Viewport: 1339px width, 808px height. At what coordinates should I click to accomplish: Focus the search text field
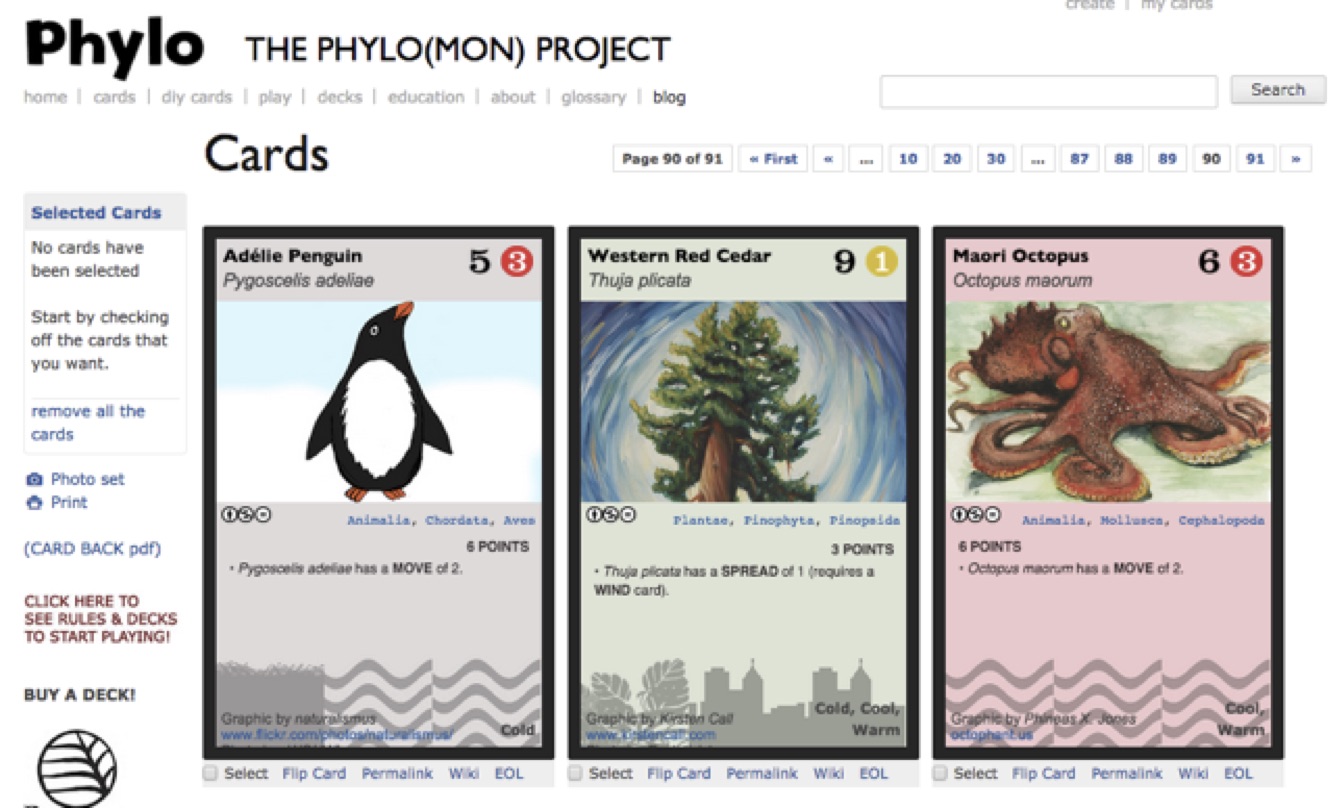1049,91
